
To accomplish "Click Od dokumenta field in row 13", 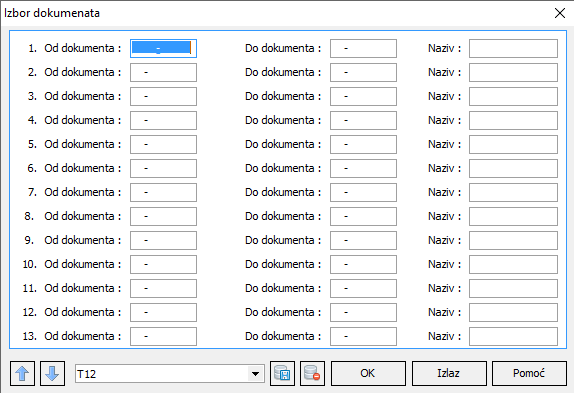I will [163, 336].
